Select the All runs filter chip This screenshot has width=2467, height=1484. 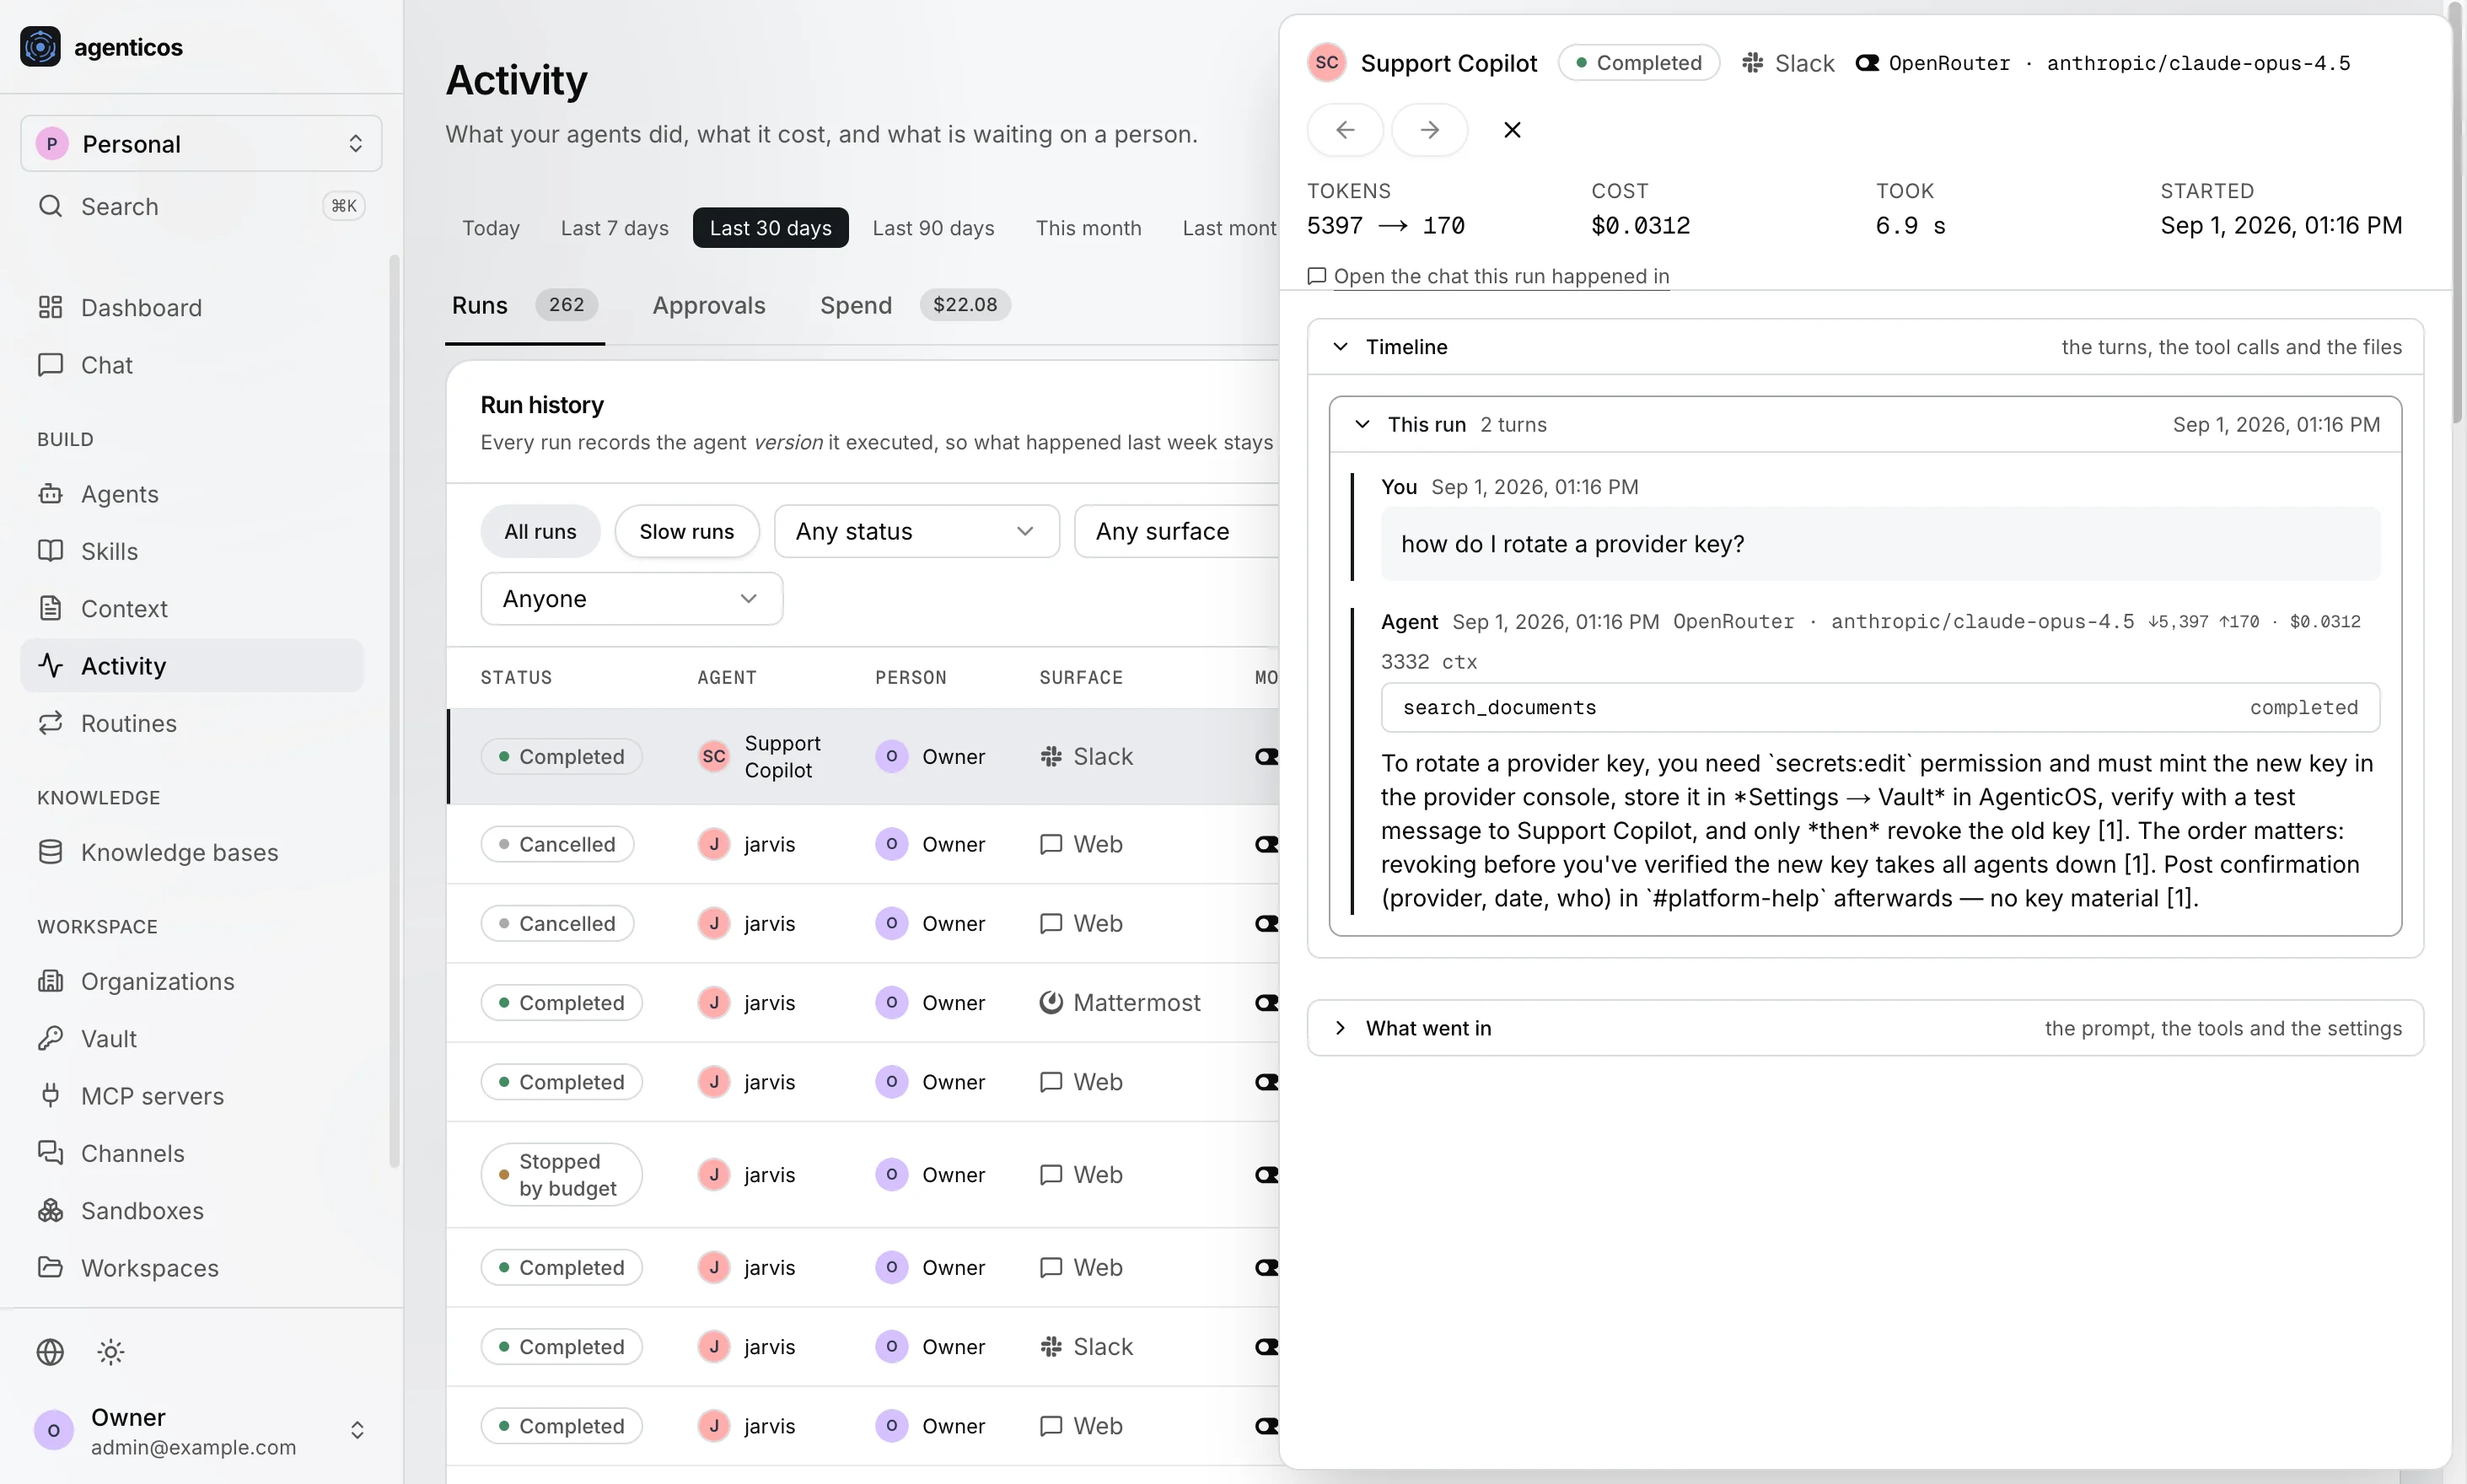540,531
